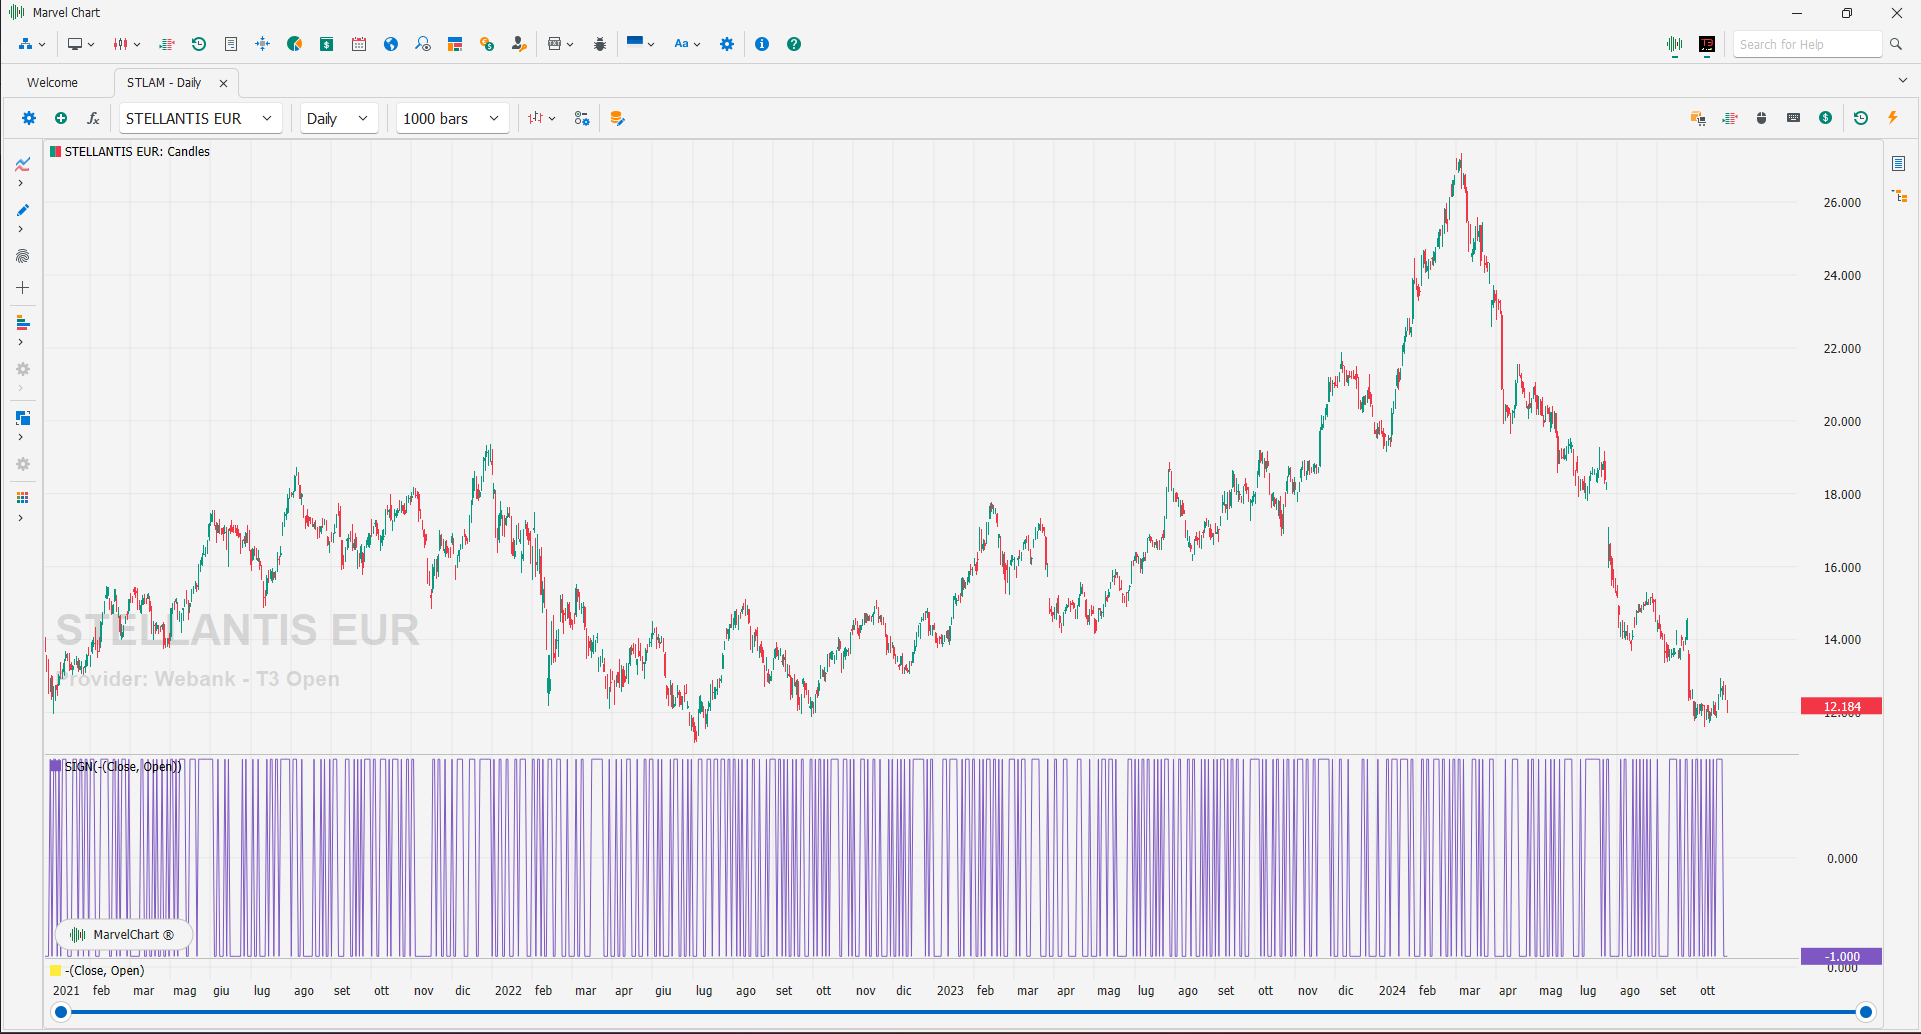The image size is (1921, 1034).
Task: Open the Daily timeframe dropdown
Action: coord(339,118)
